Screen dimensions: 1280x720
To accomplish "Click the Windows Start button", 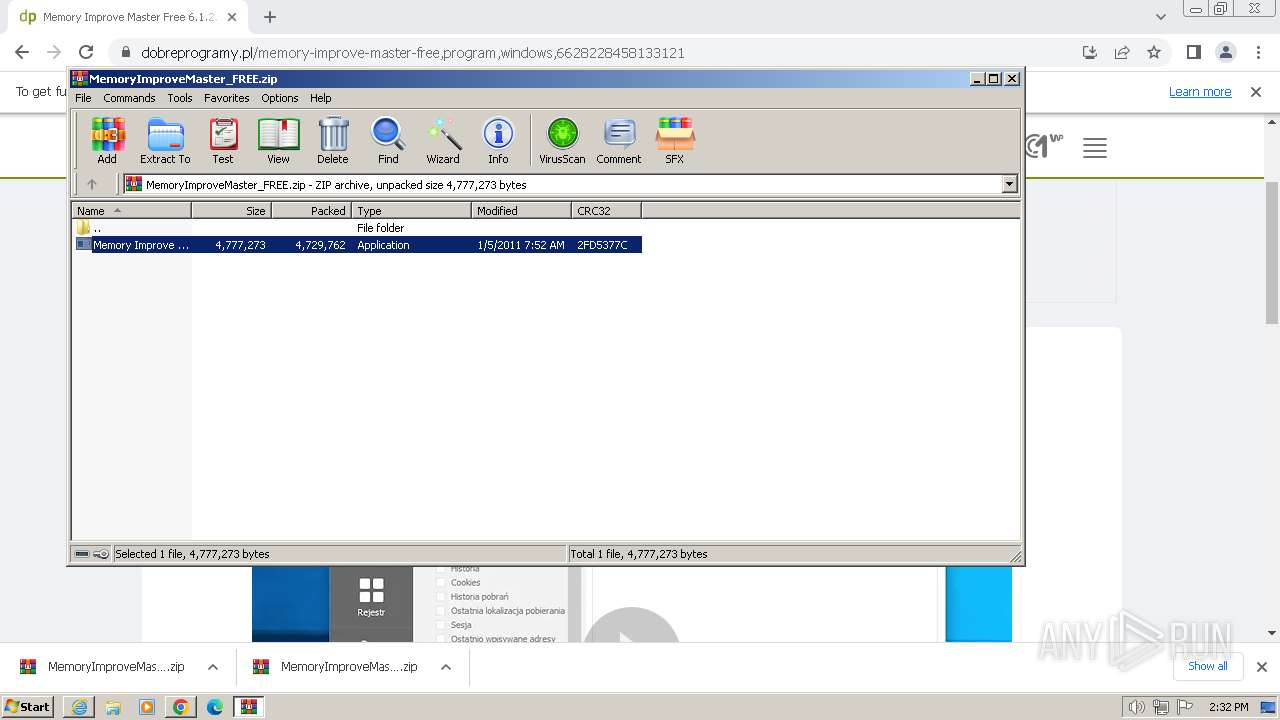I will [28, 707].
